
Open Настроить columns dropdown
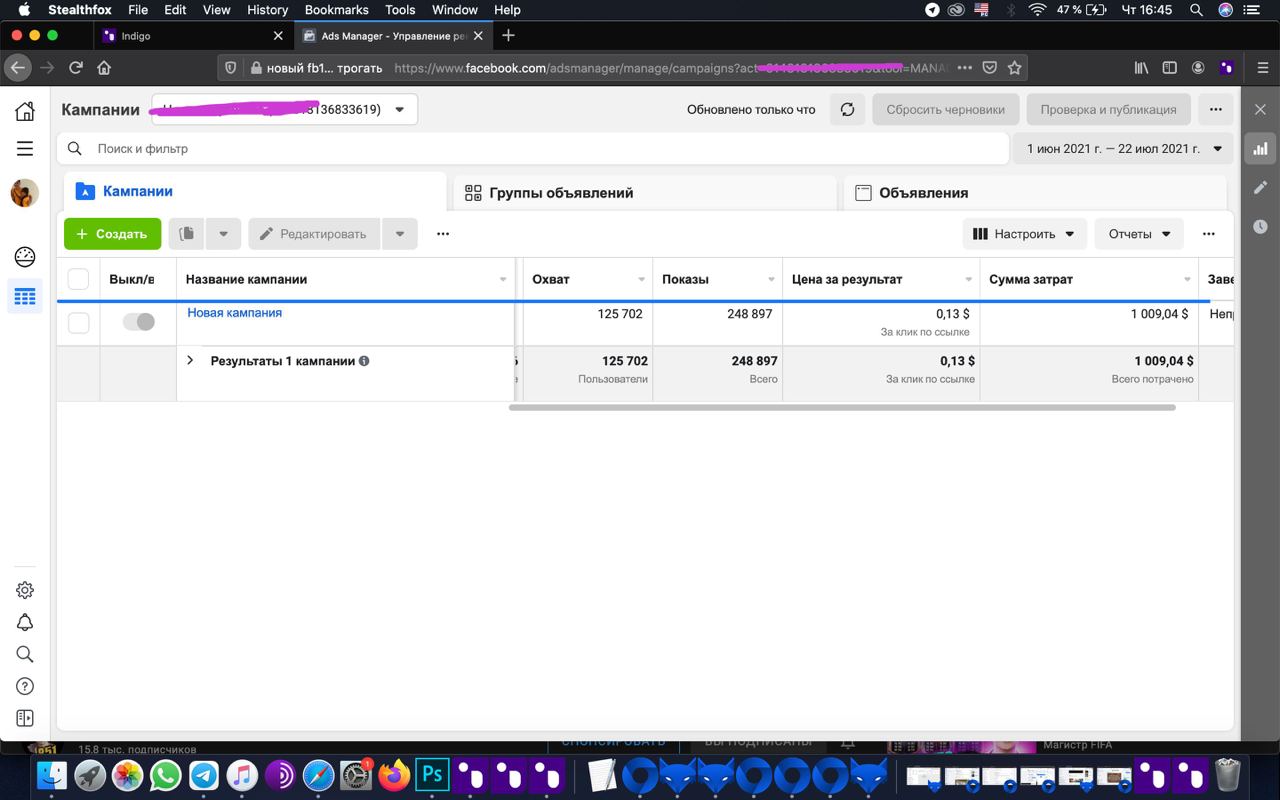pyautogui.click(x=1024, y=234)
